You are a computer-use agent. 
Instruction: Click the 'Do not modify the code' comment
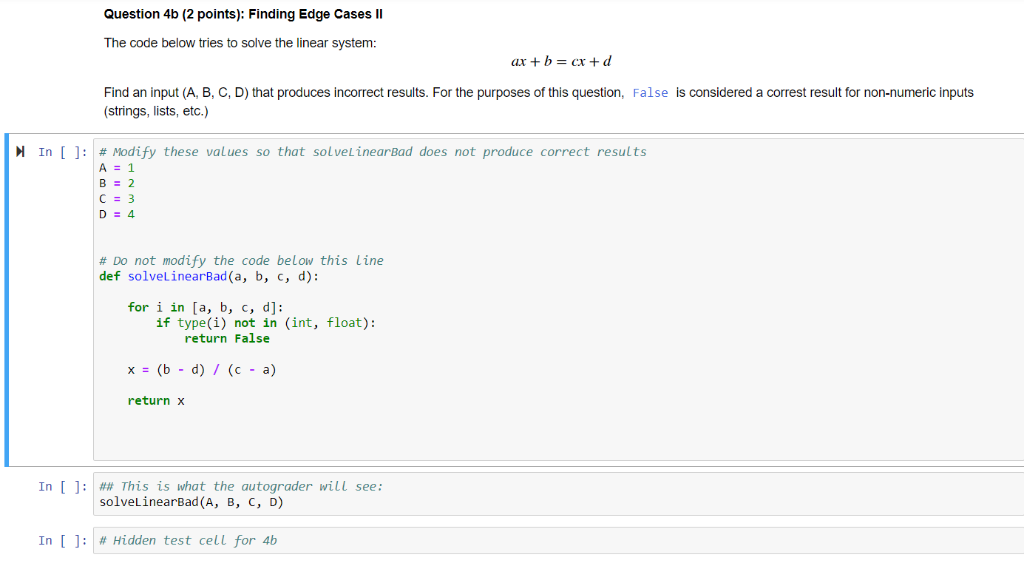point(241,260)
